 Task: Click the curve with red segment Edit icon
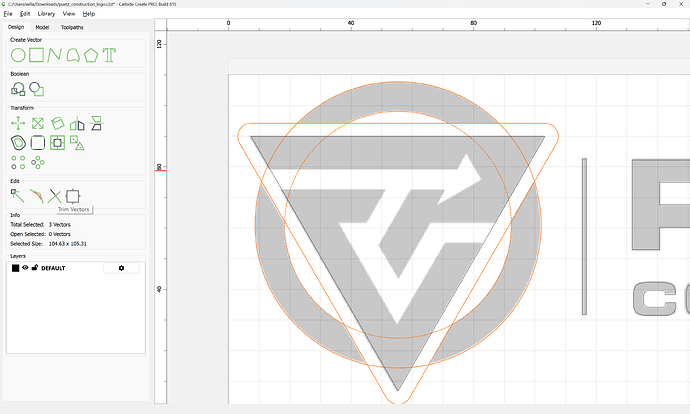[37, 196]
